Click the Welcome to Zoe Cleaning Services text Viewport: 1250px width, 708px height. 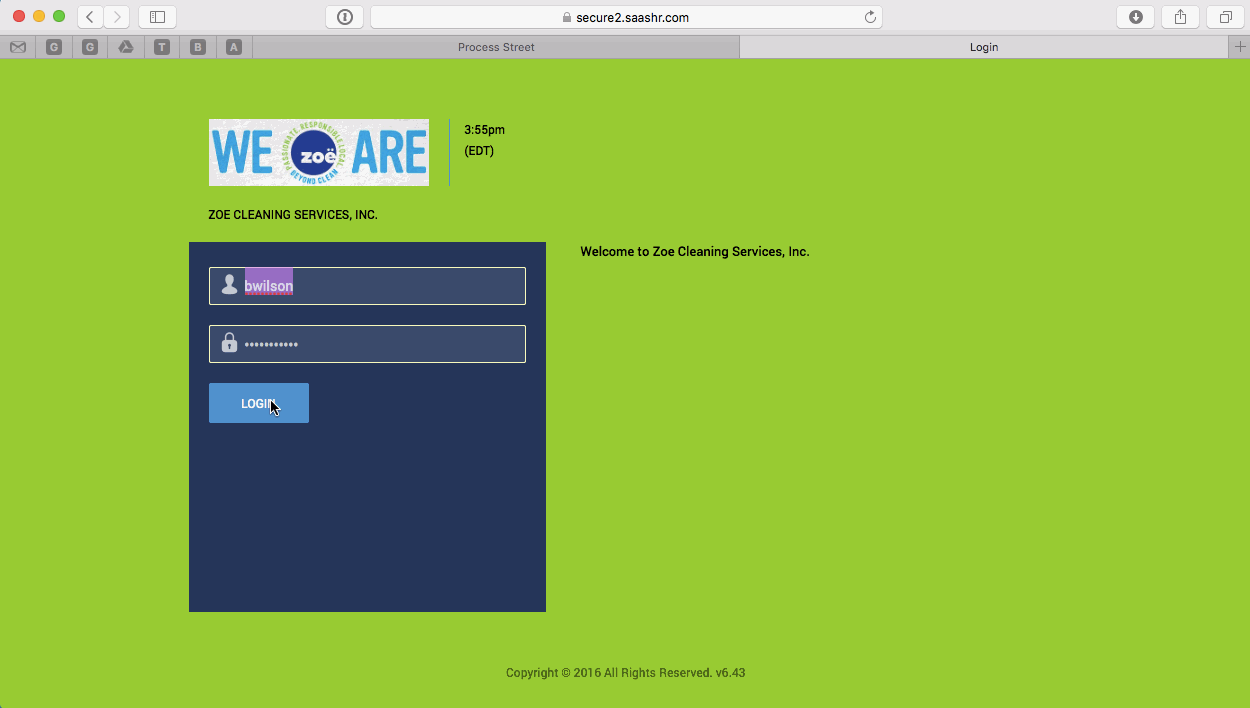695,252
